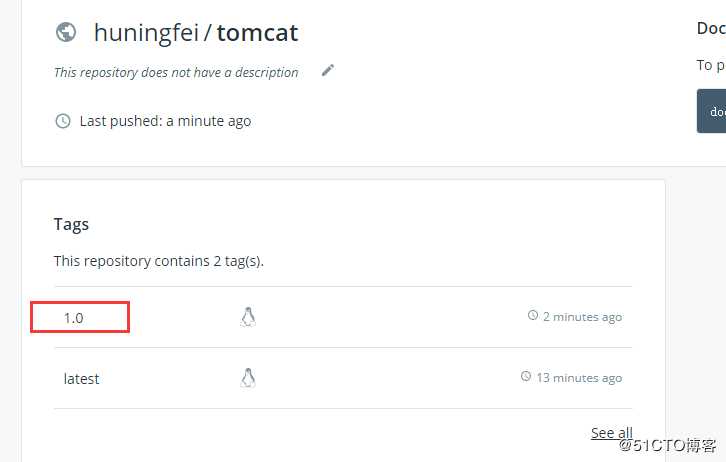The width and height of the screenshot is (726, 462).
Task: Click the 2 minutes ago timestamp
Action: click(582, 317)
